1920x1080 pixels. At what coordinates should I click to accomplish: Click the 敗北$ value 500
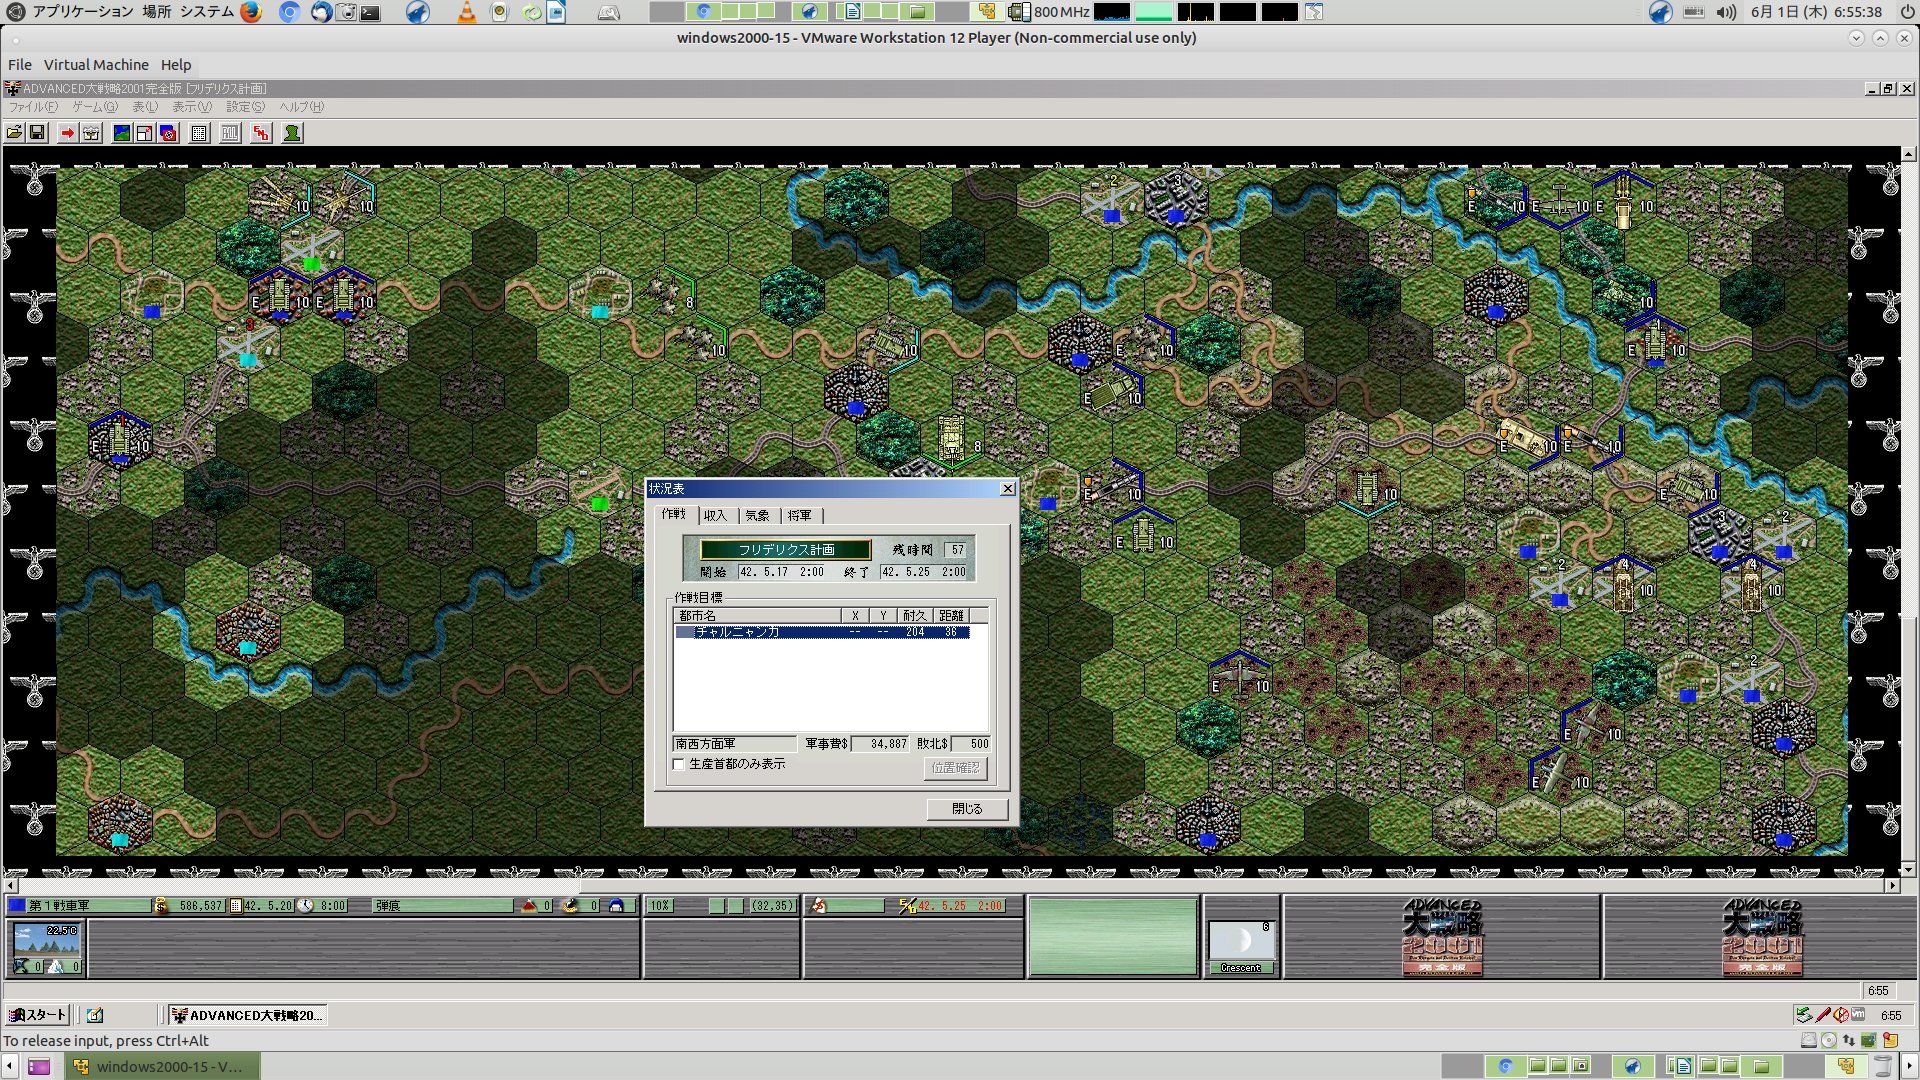tap(970, 744)
